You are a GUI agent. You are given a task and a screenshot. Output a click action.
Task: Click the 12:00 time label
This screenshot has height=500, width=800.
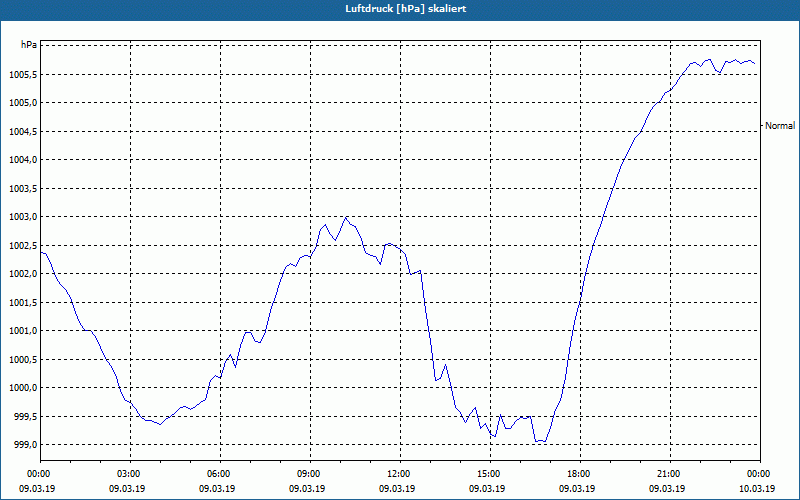(x=401, y=474)
